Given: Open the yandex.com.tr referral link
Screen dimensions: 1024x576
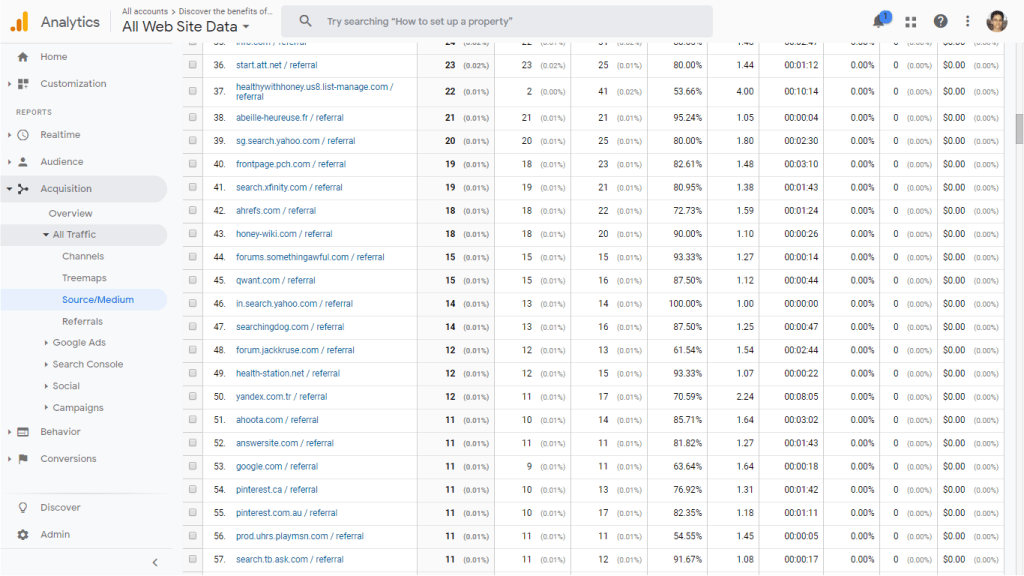Looking at the screenshot, I should click(x=281, y=396).
